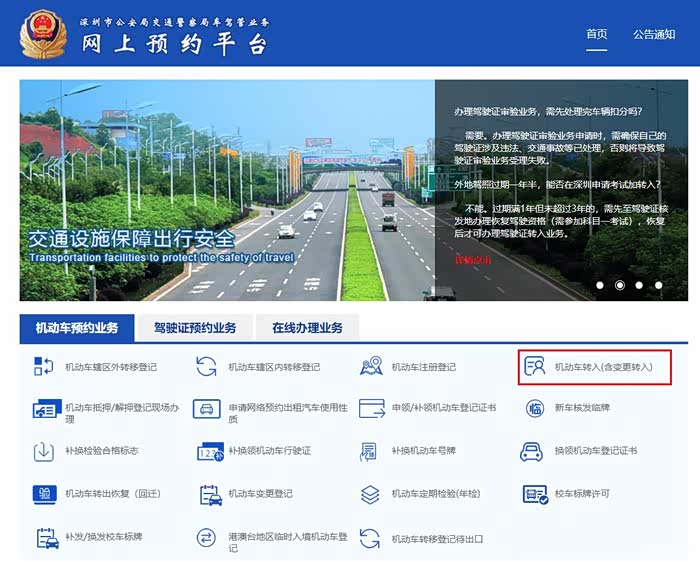Click the 机动车辖区外转移登记 icon
The height and width of the screenshot is (562, 700).
[44, 366]
